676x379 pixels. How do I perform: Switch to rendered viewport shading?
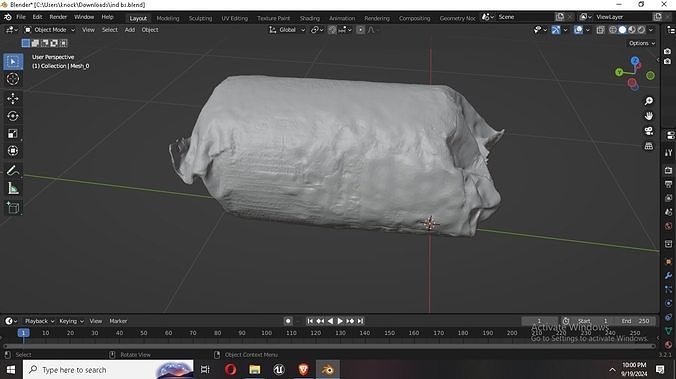[x=642, y=30]
